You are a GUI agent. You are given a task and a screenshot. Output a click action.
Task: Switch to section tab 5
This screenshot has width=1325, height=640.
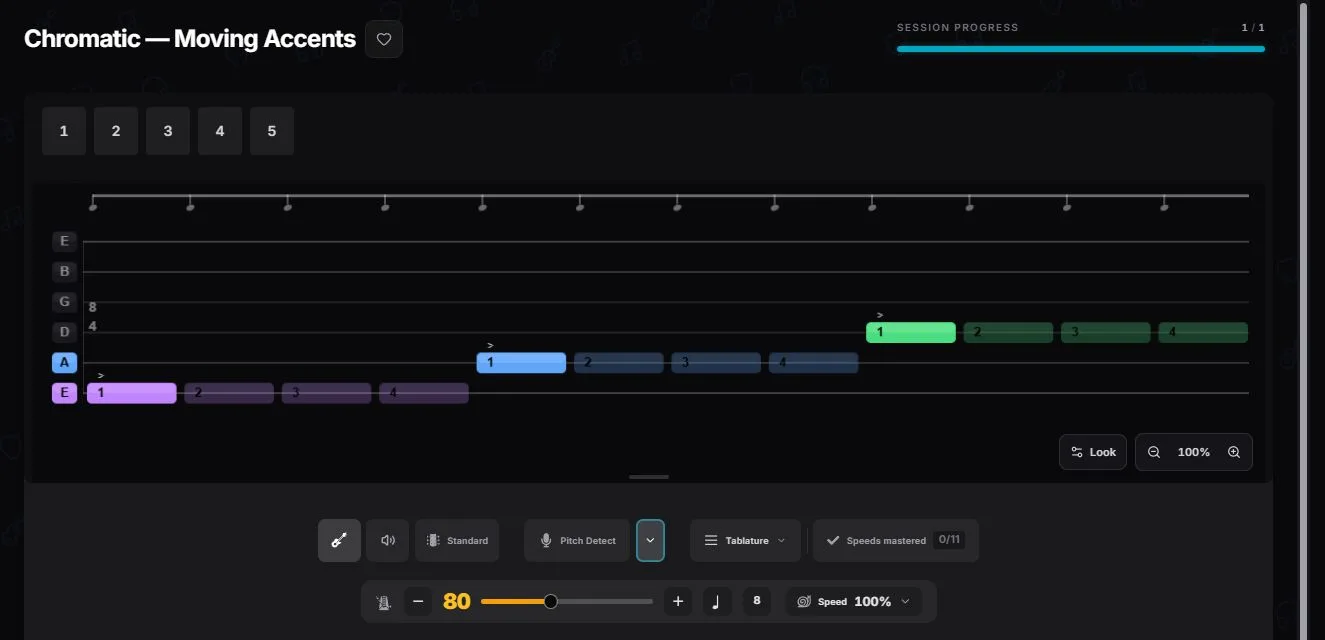[x=272, y=131]
